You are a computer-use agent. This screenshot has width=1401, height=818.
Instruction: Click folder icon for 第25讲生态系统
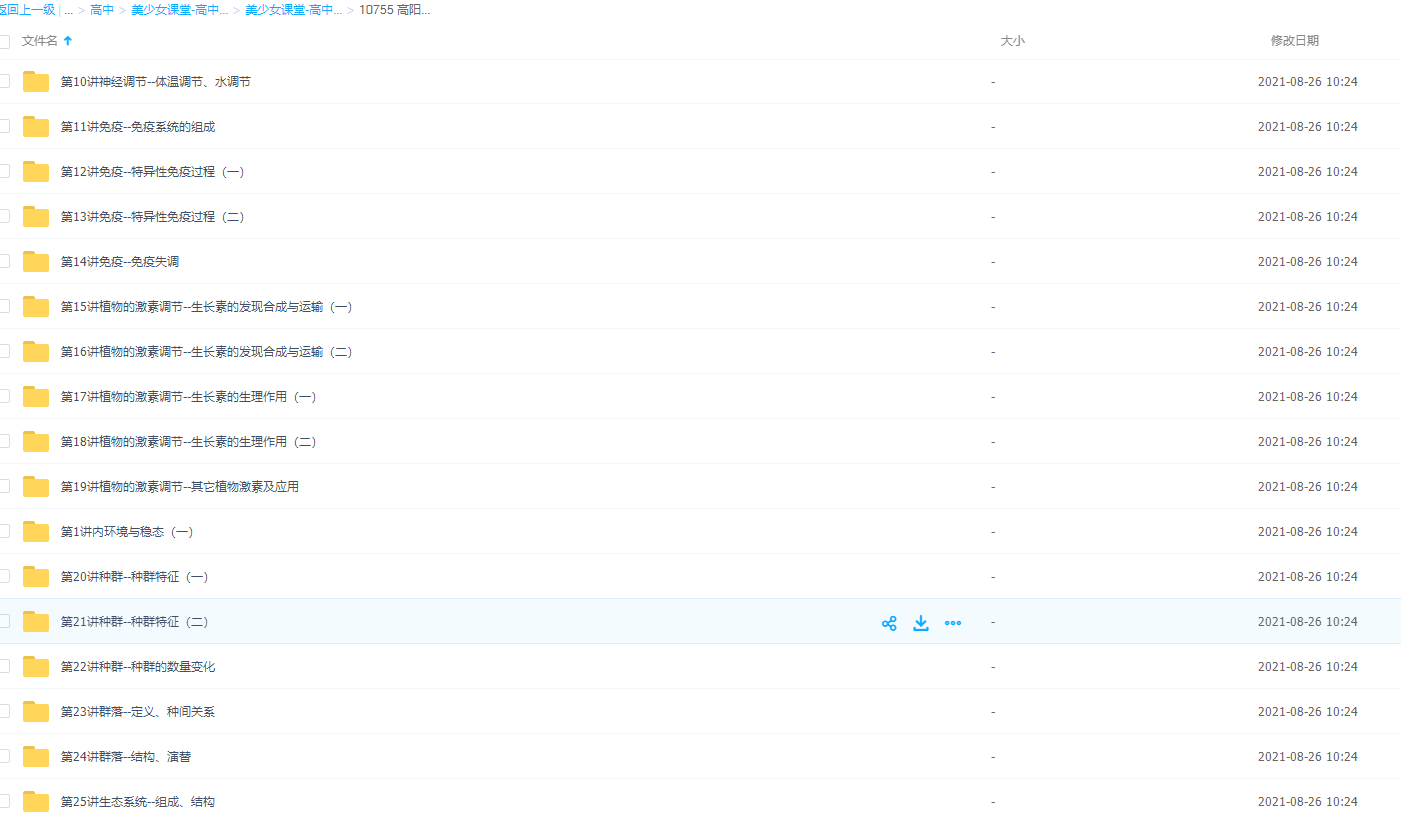click(36, 802)
